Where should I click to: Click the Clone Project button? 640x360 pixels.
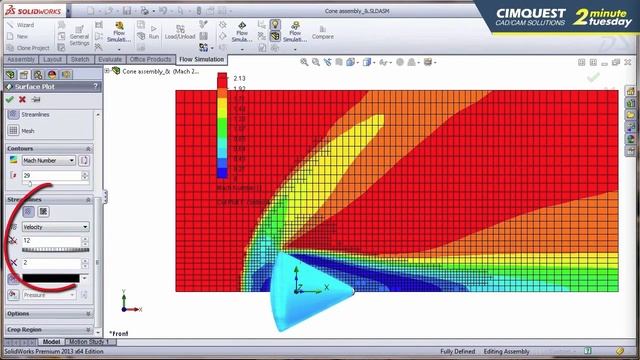coord(29,48)
